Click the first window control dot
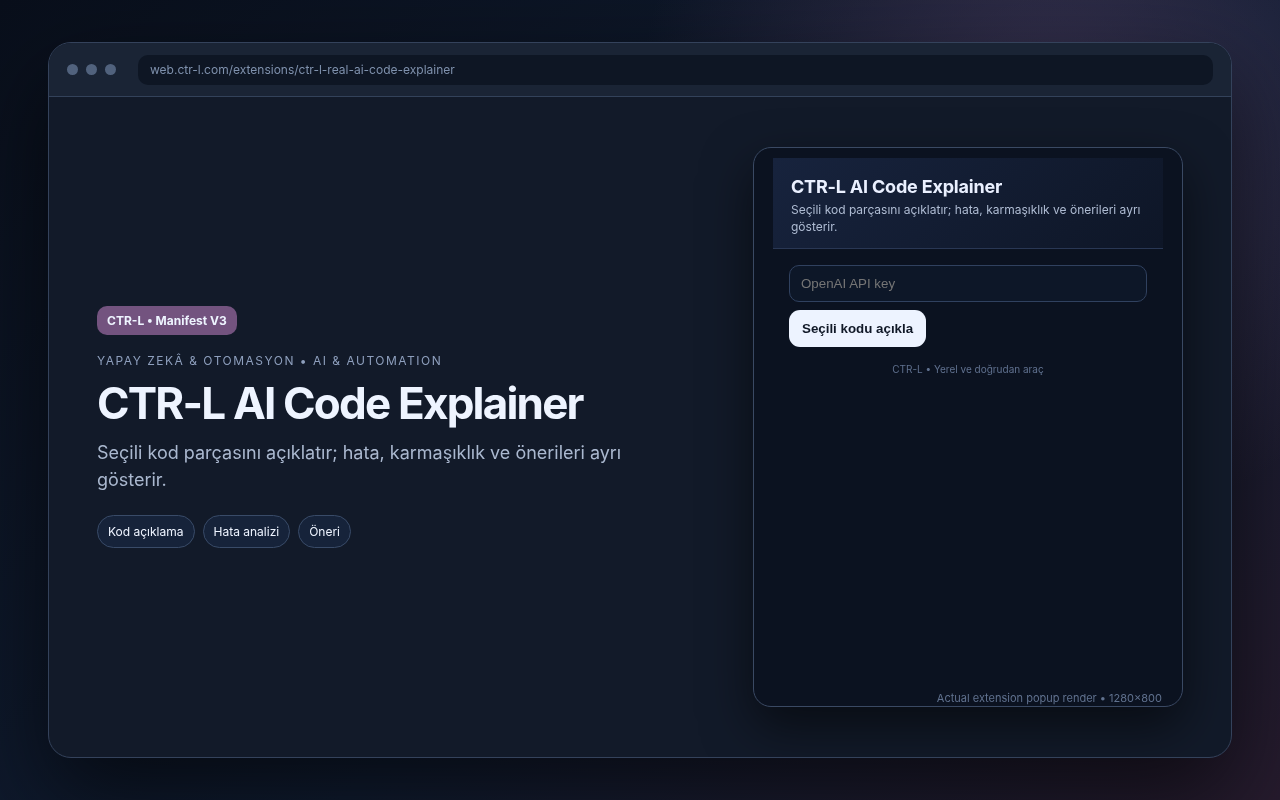 (x=72, y=69)
